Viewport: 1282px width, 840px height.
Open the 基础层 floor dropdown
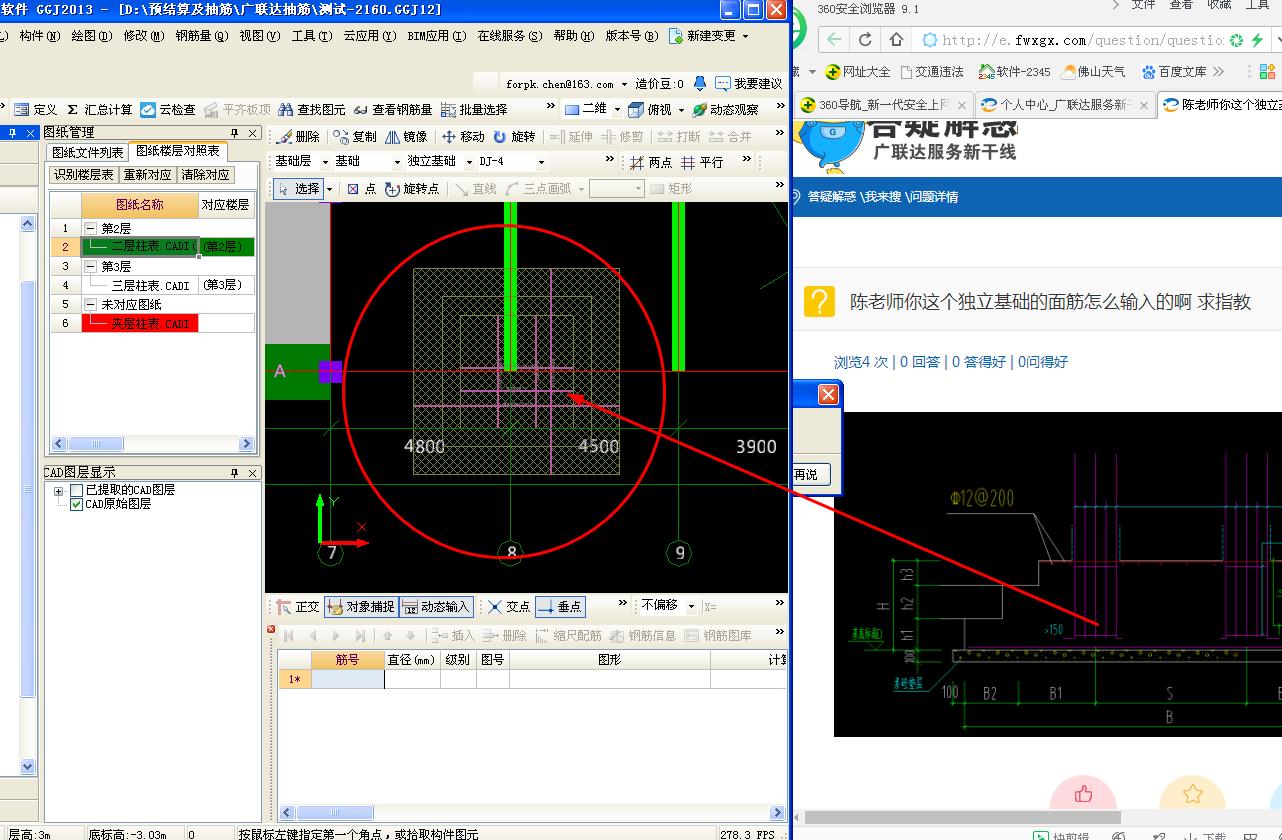click(323, 162)
